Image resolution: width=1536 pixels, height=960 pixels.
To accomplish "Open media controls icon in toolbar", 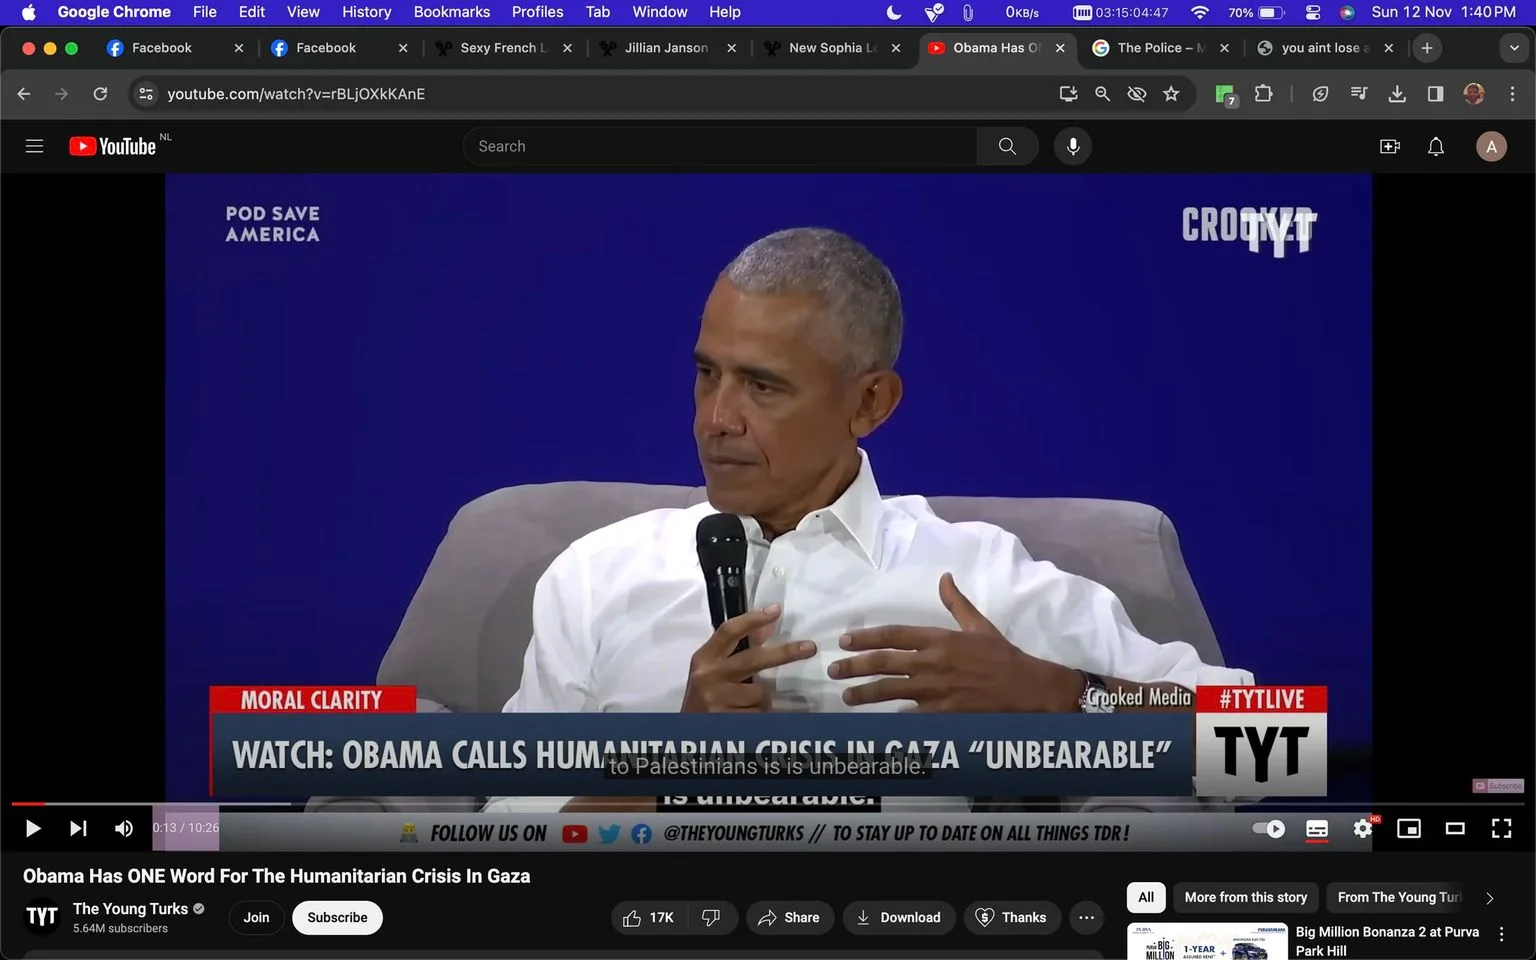I will (x=1359, y=93).
